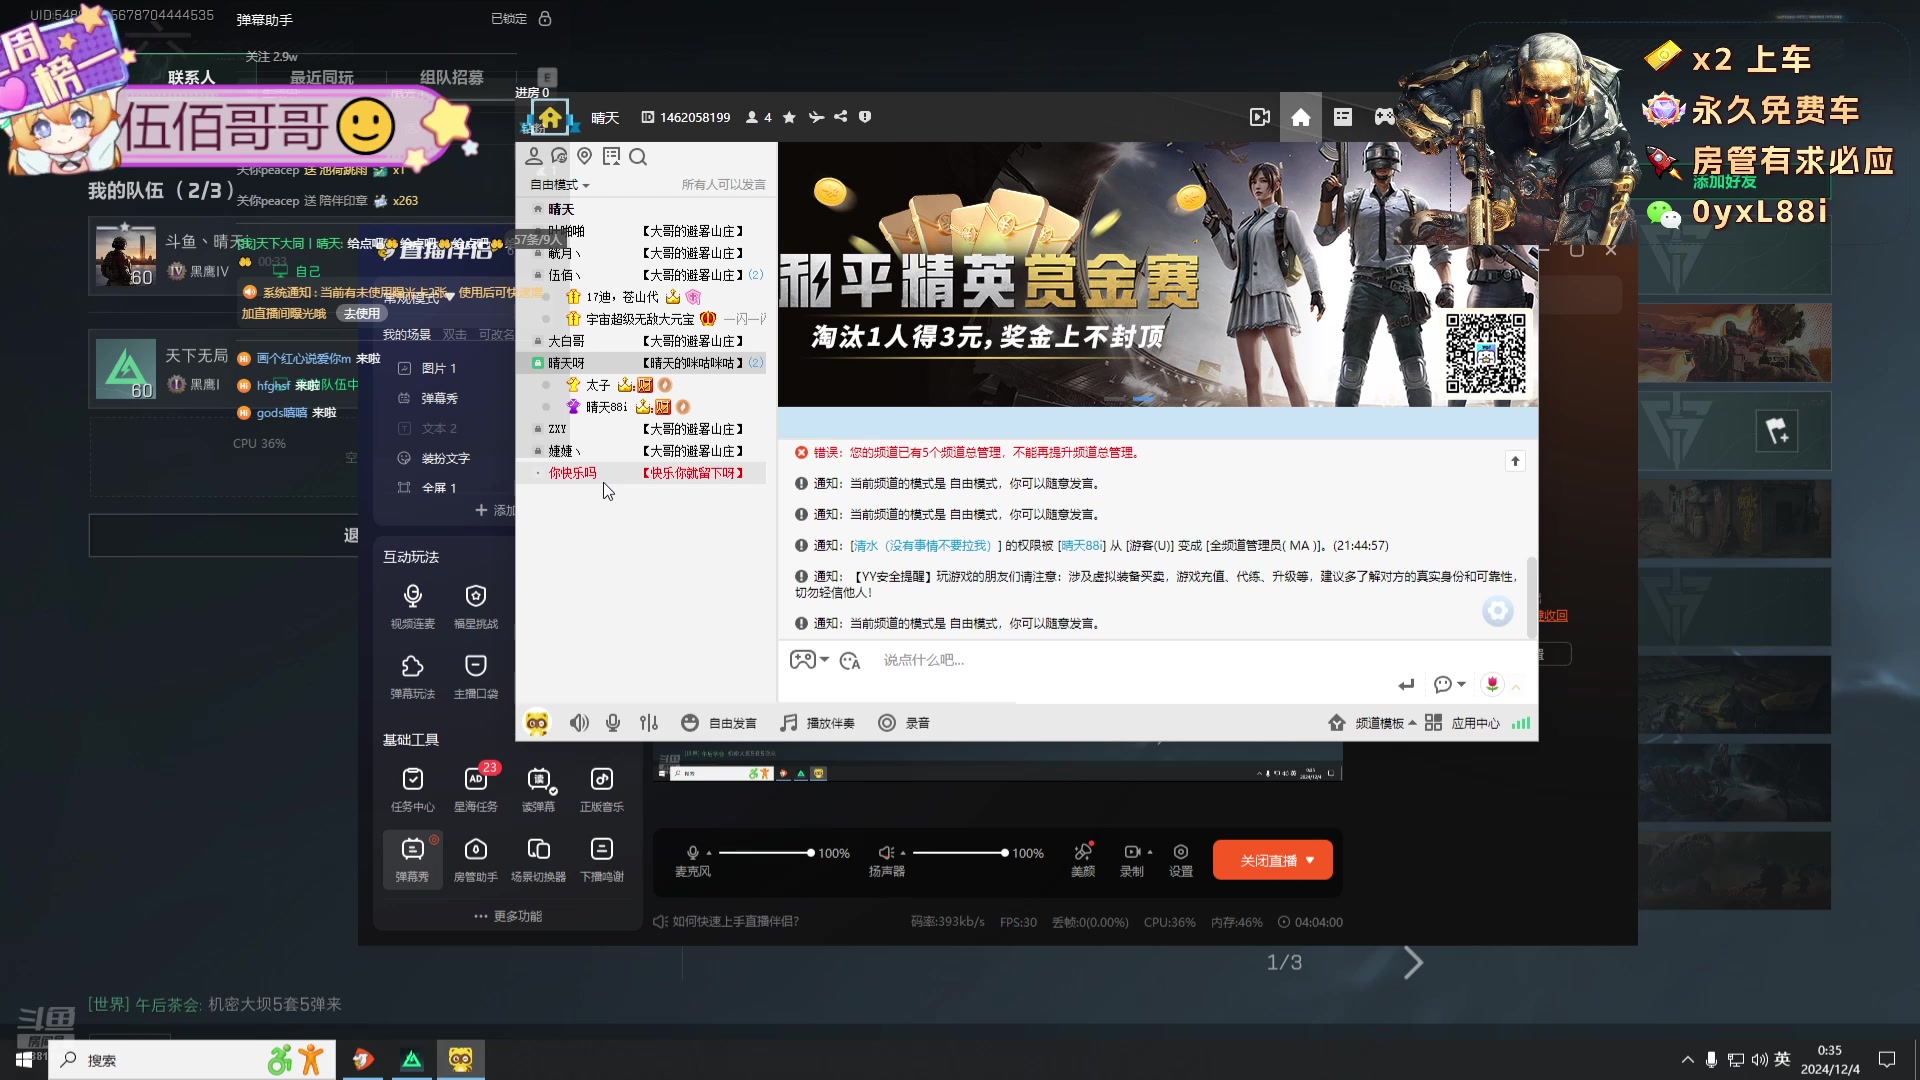1920x1080 pixels.
Task: Select the 晴天呀 sub-channel row
Action: pos(641,363)
